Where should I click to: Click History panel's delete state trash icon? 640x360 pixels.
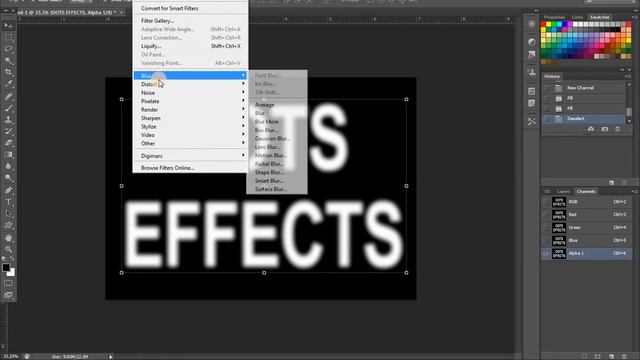618,129
